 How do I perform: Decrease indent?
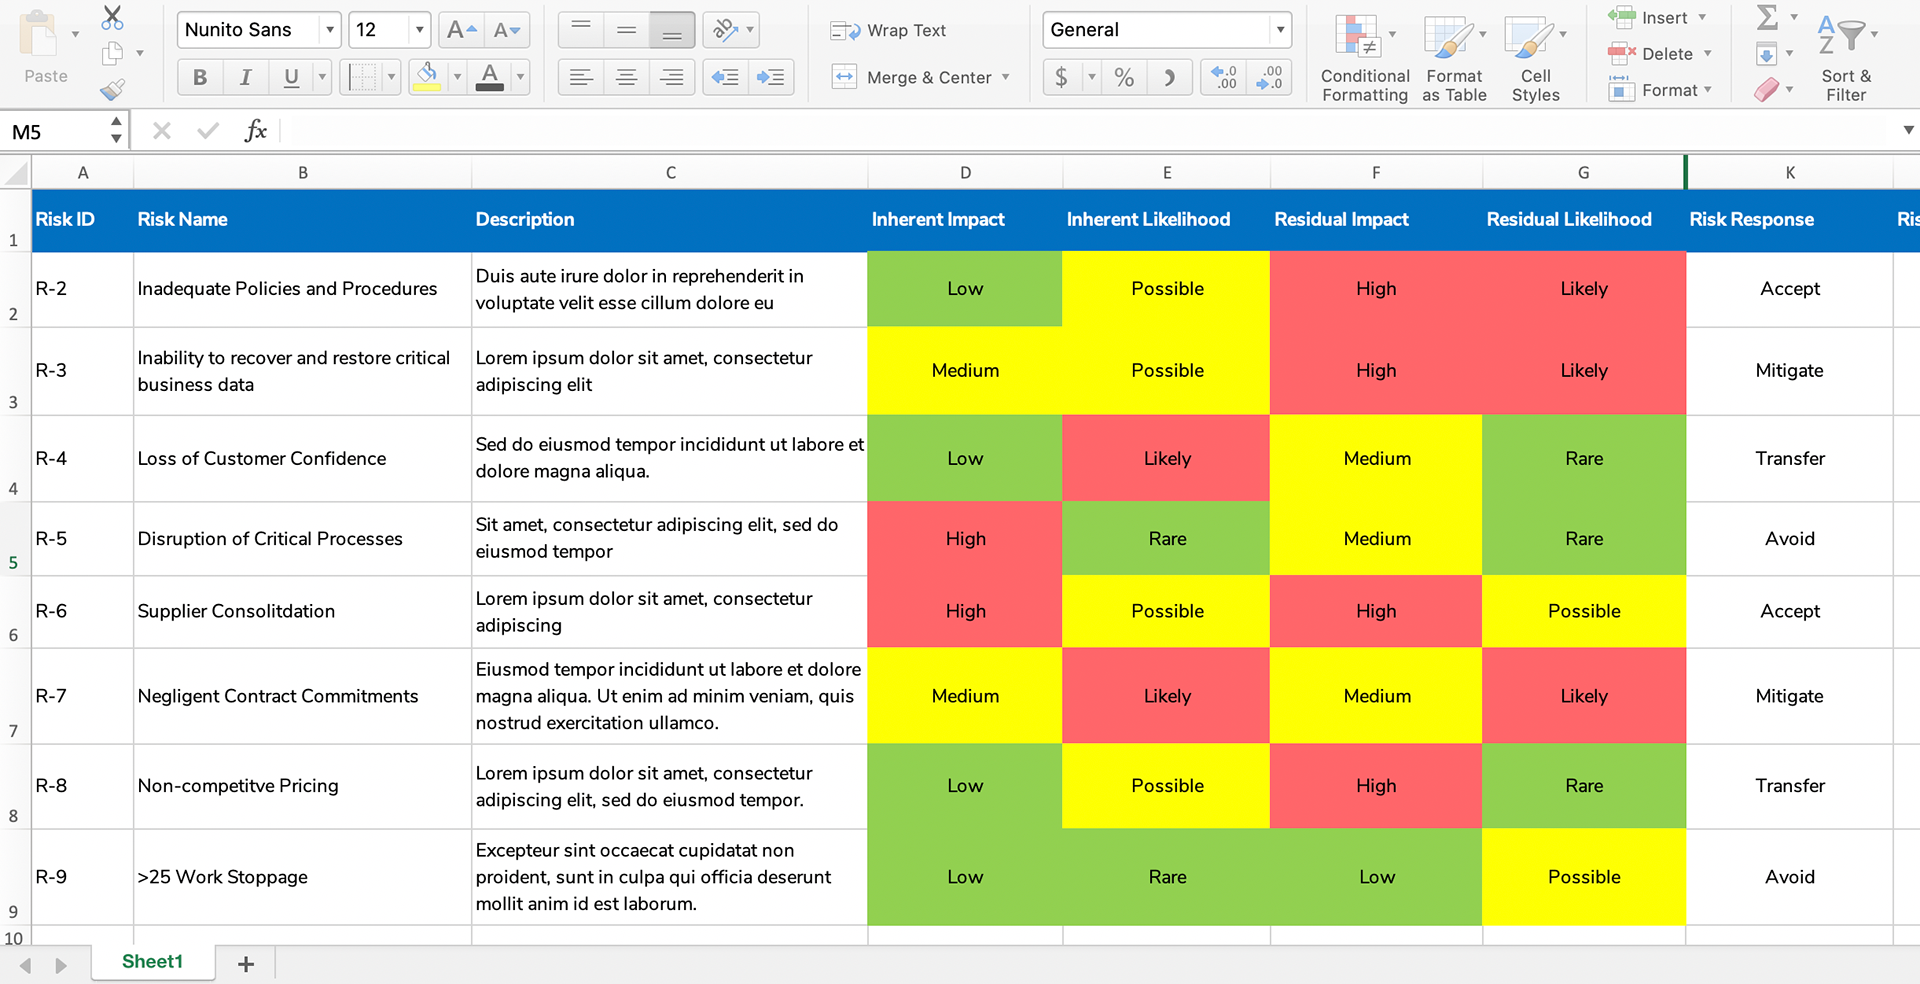pos(725,77)
